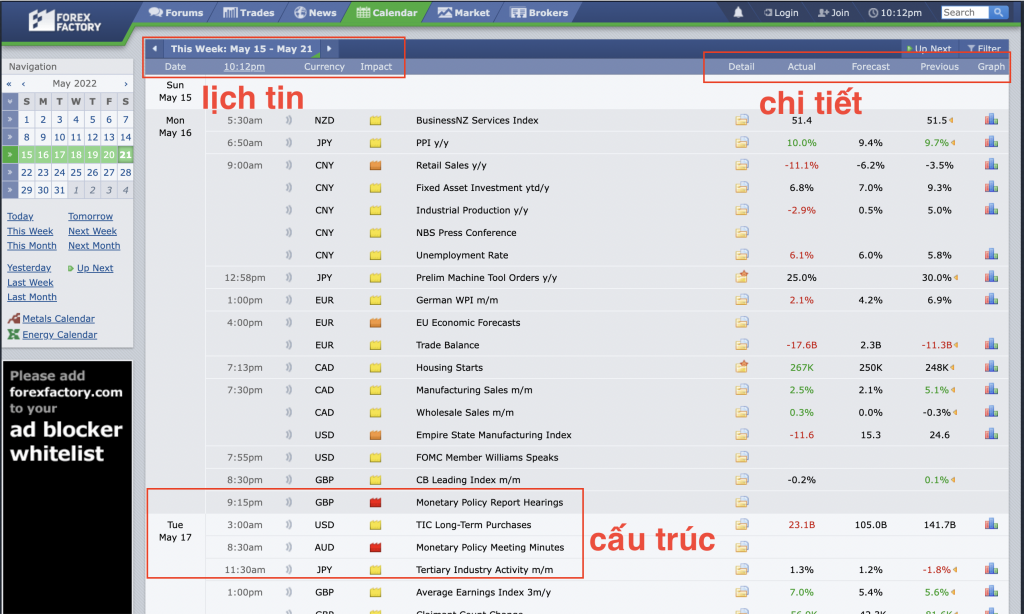Click the Tertiary Industry Activity m/m event
Image resolution: width=1024 pixels, height=614 pixels.
pos(485,570)
